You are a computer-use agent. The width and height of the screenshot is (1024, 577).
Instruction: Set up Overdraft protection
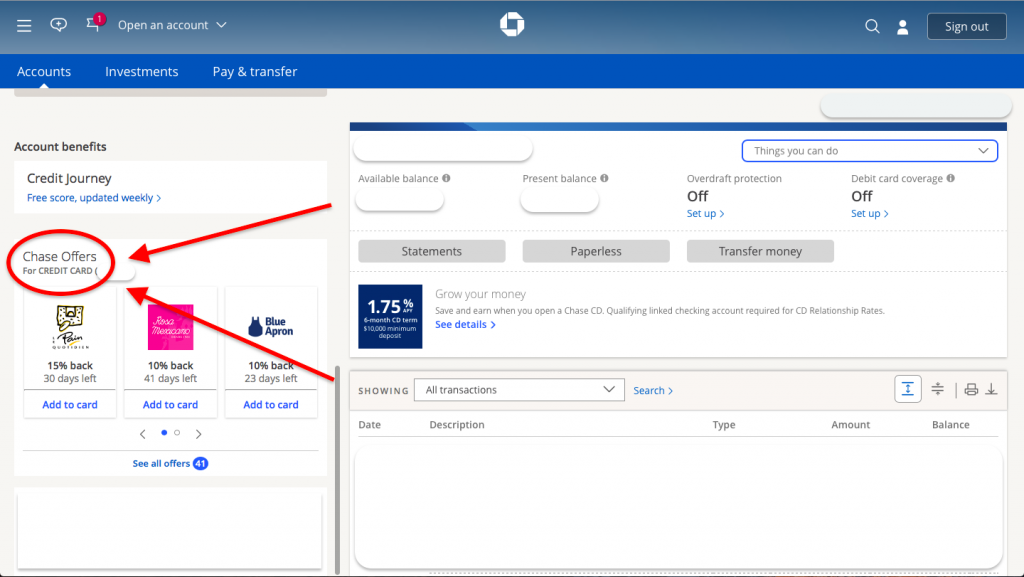tap(705, 213)
